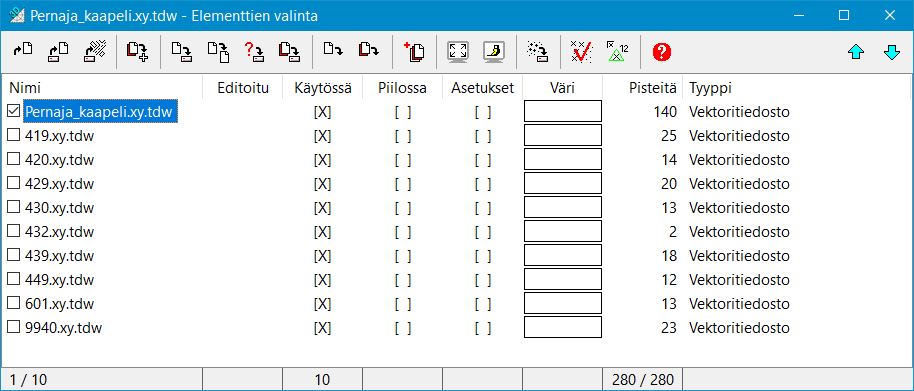
Task: Toggle Piilossa brackets for 420.xy.tdw
Action: coord(403,160)
